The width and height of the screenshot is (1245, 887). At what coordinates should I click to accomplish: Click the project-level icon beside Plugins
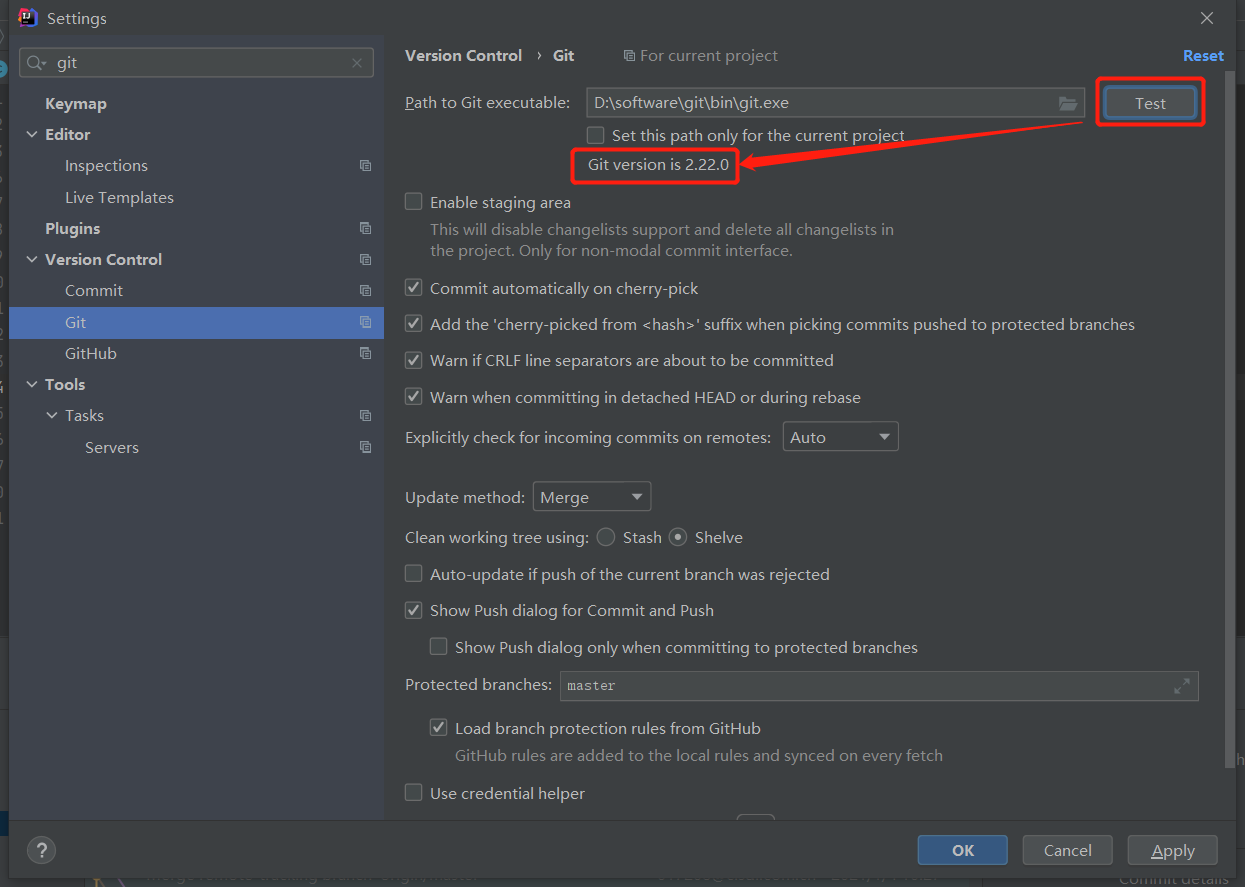pyautogui.click(x=365, y=228)
